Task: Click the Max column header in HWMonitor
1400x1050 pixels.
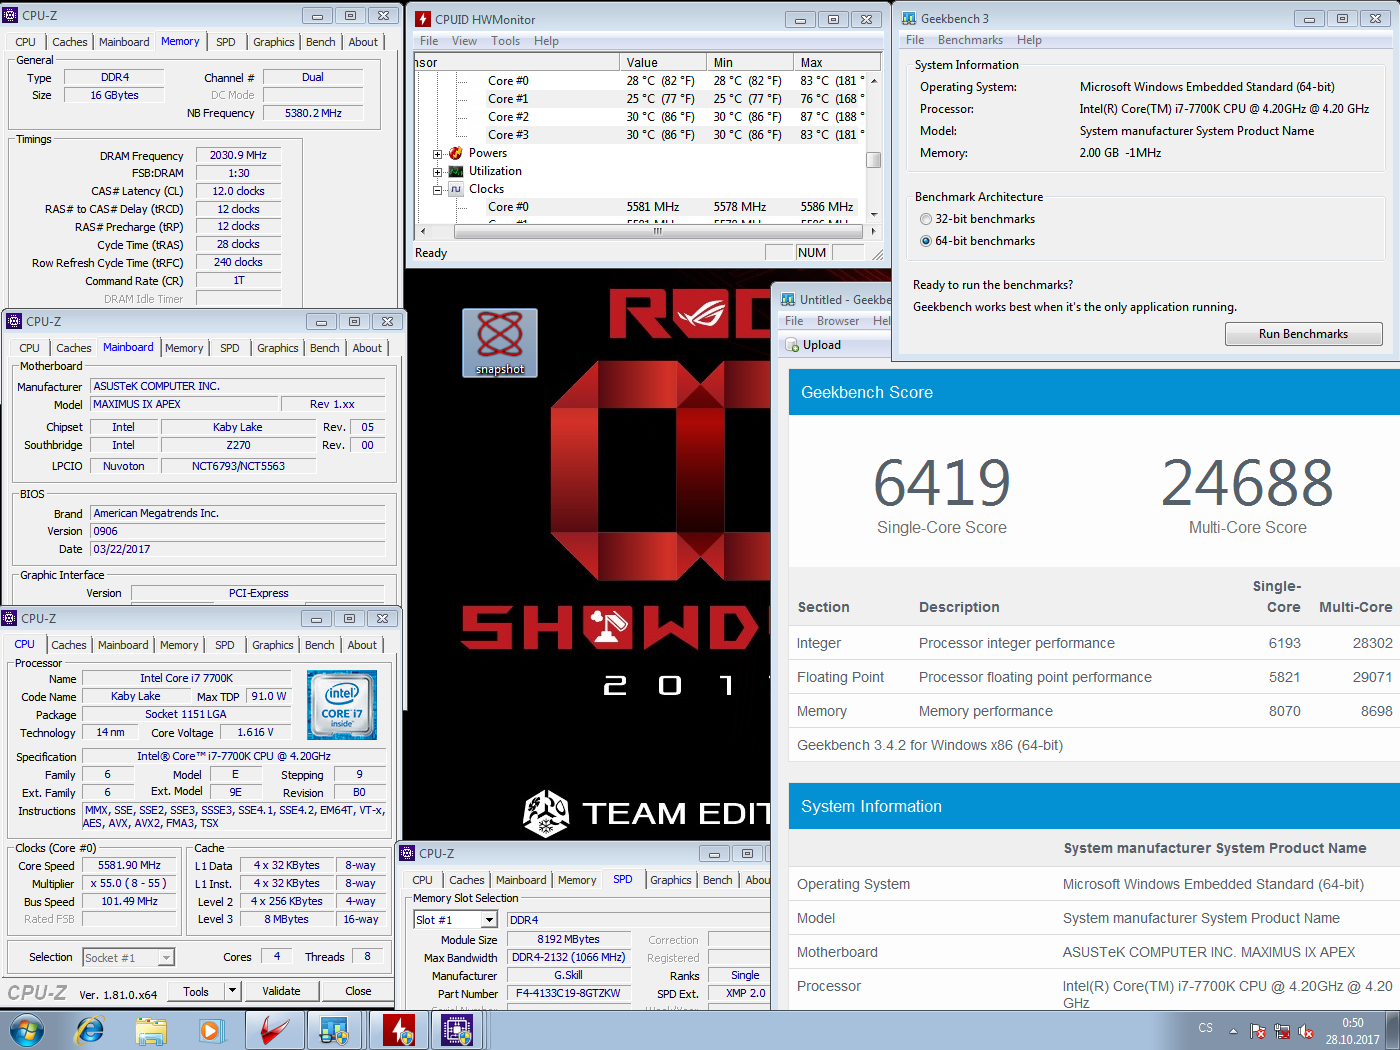Action: coord(838,62)
